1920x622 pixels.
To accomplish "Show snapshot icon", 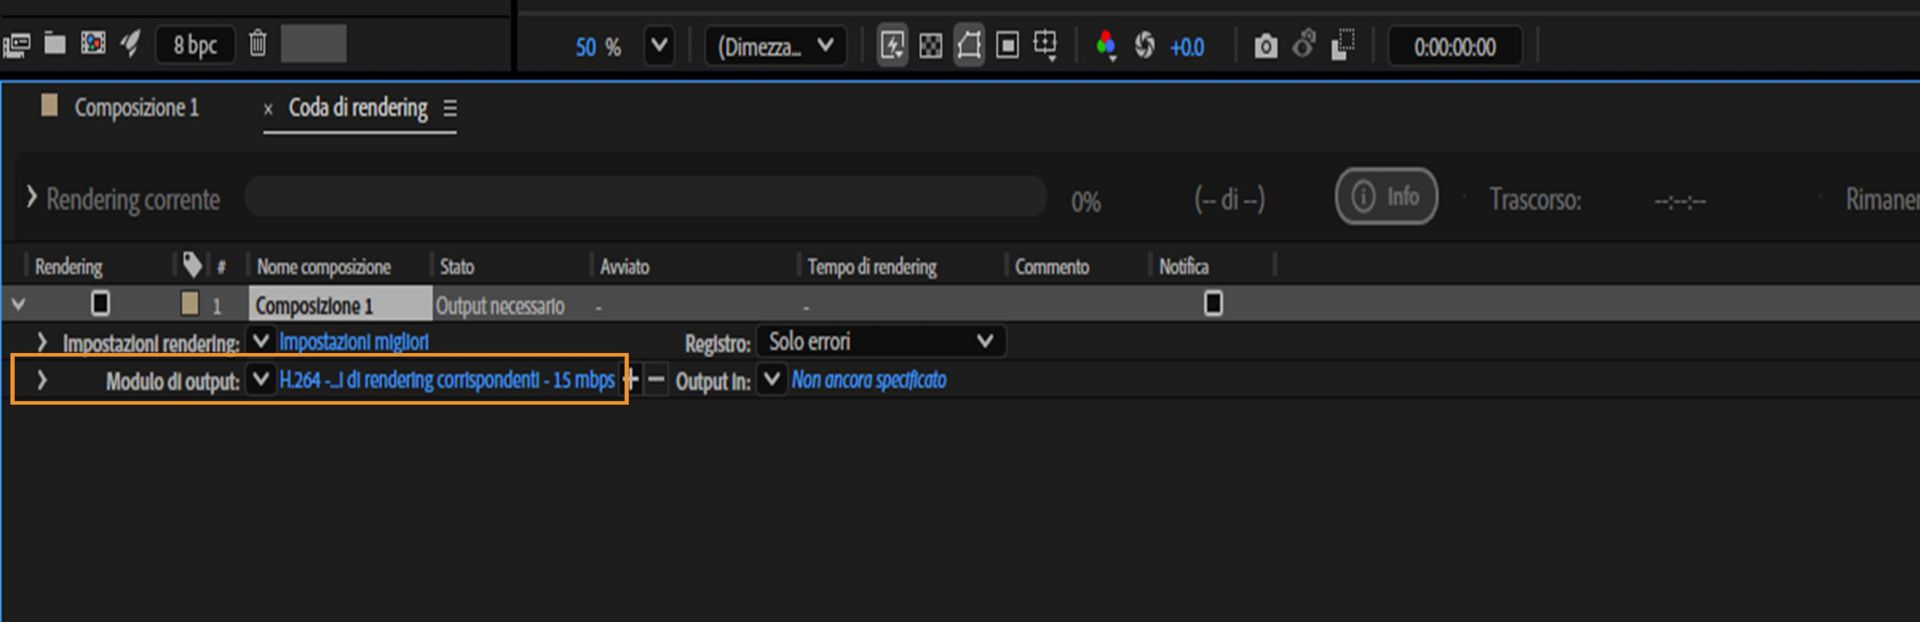I will point(1304,45).
